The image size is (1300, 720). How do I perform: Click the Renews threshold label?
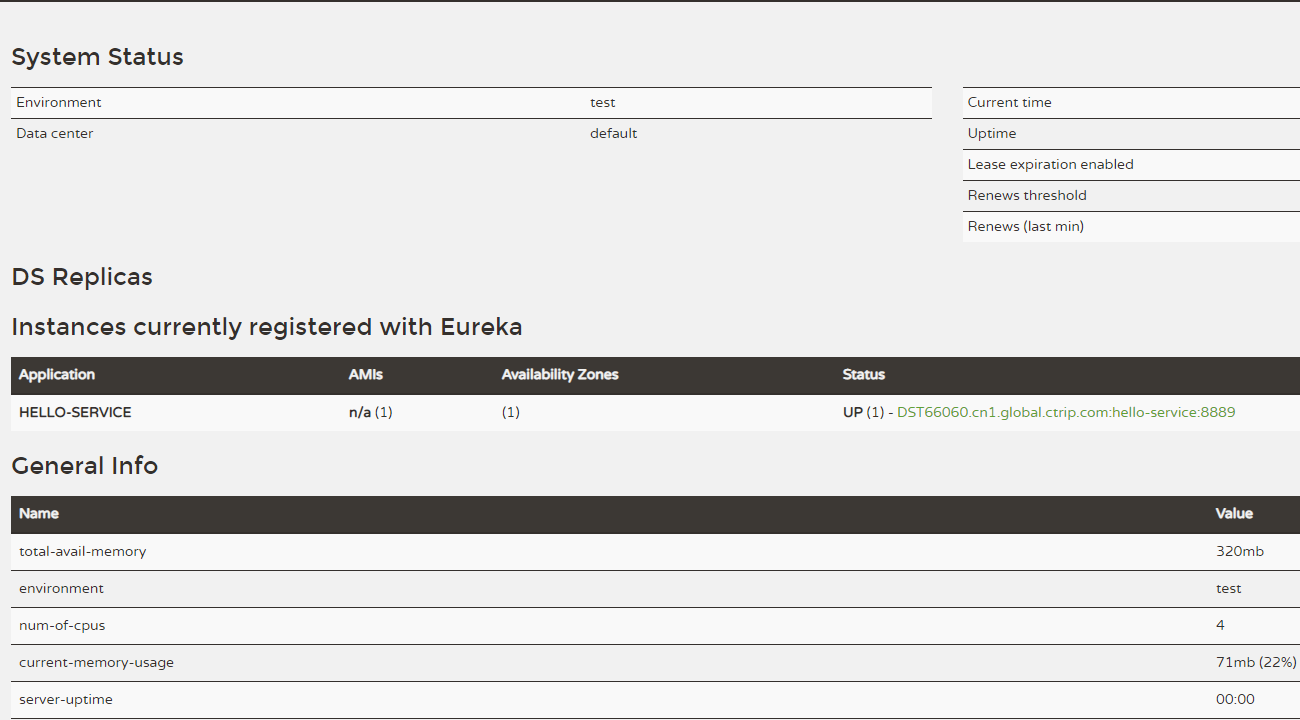[1027, 195]
